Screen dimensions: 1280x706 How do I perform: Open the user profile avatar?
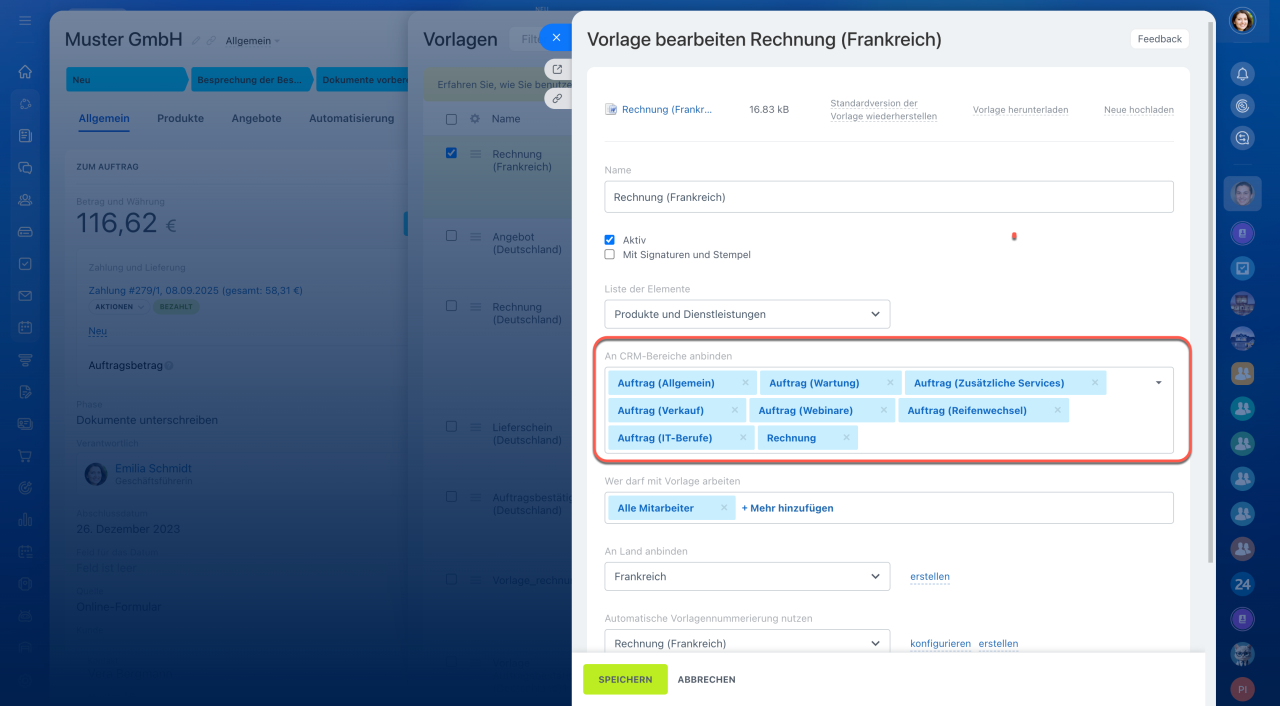[1242, 21]
